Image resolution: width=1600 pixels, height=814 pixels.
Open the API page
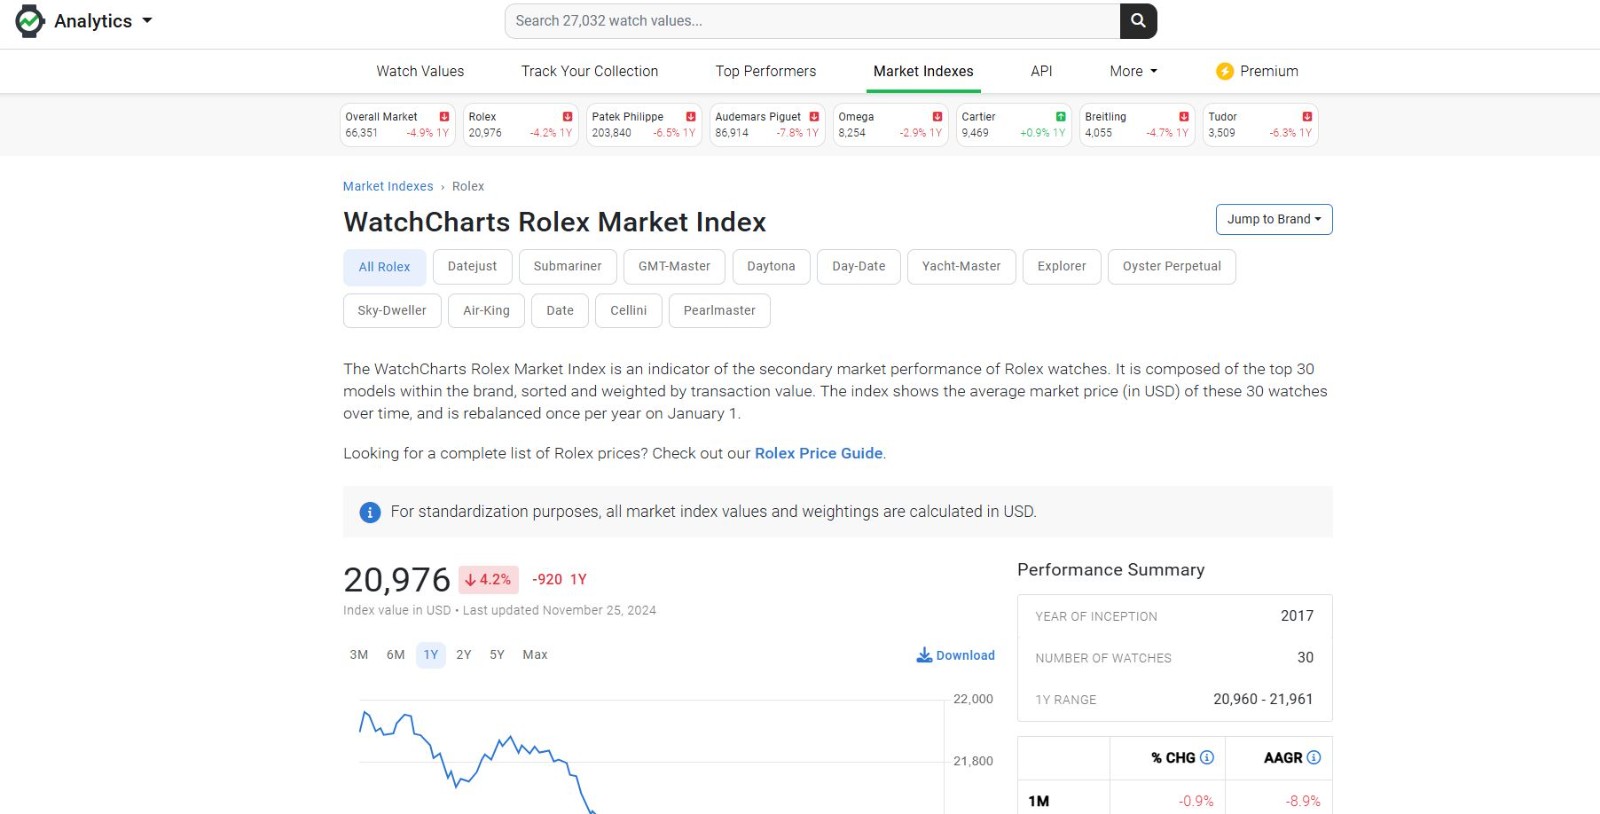(1041, 71)
